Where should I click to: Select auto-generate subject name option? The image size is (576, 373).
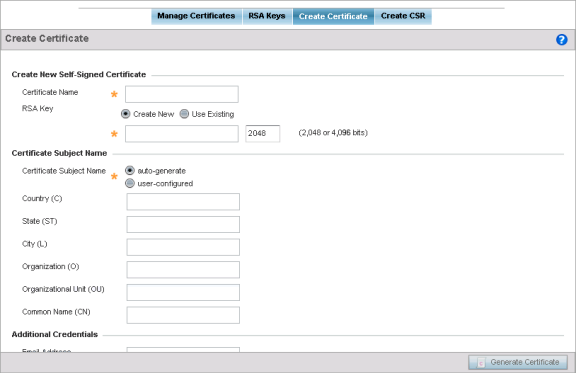pos(130,171)
